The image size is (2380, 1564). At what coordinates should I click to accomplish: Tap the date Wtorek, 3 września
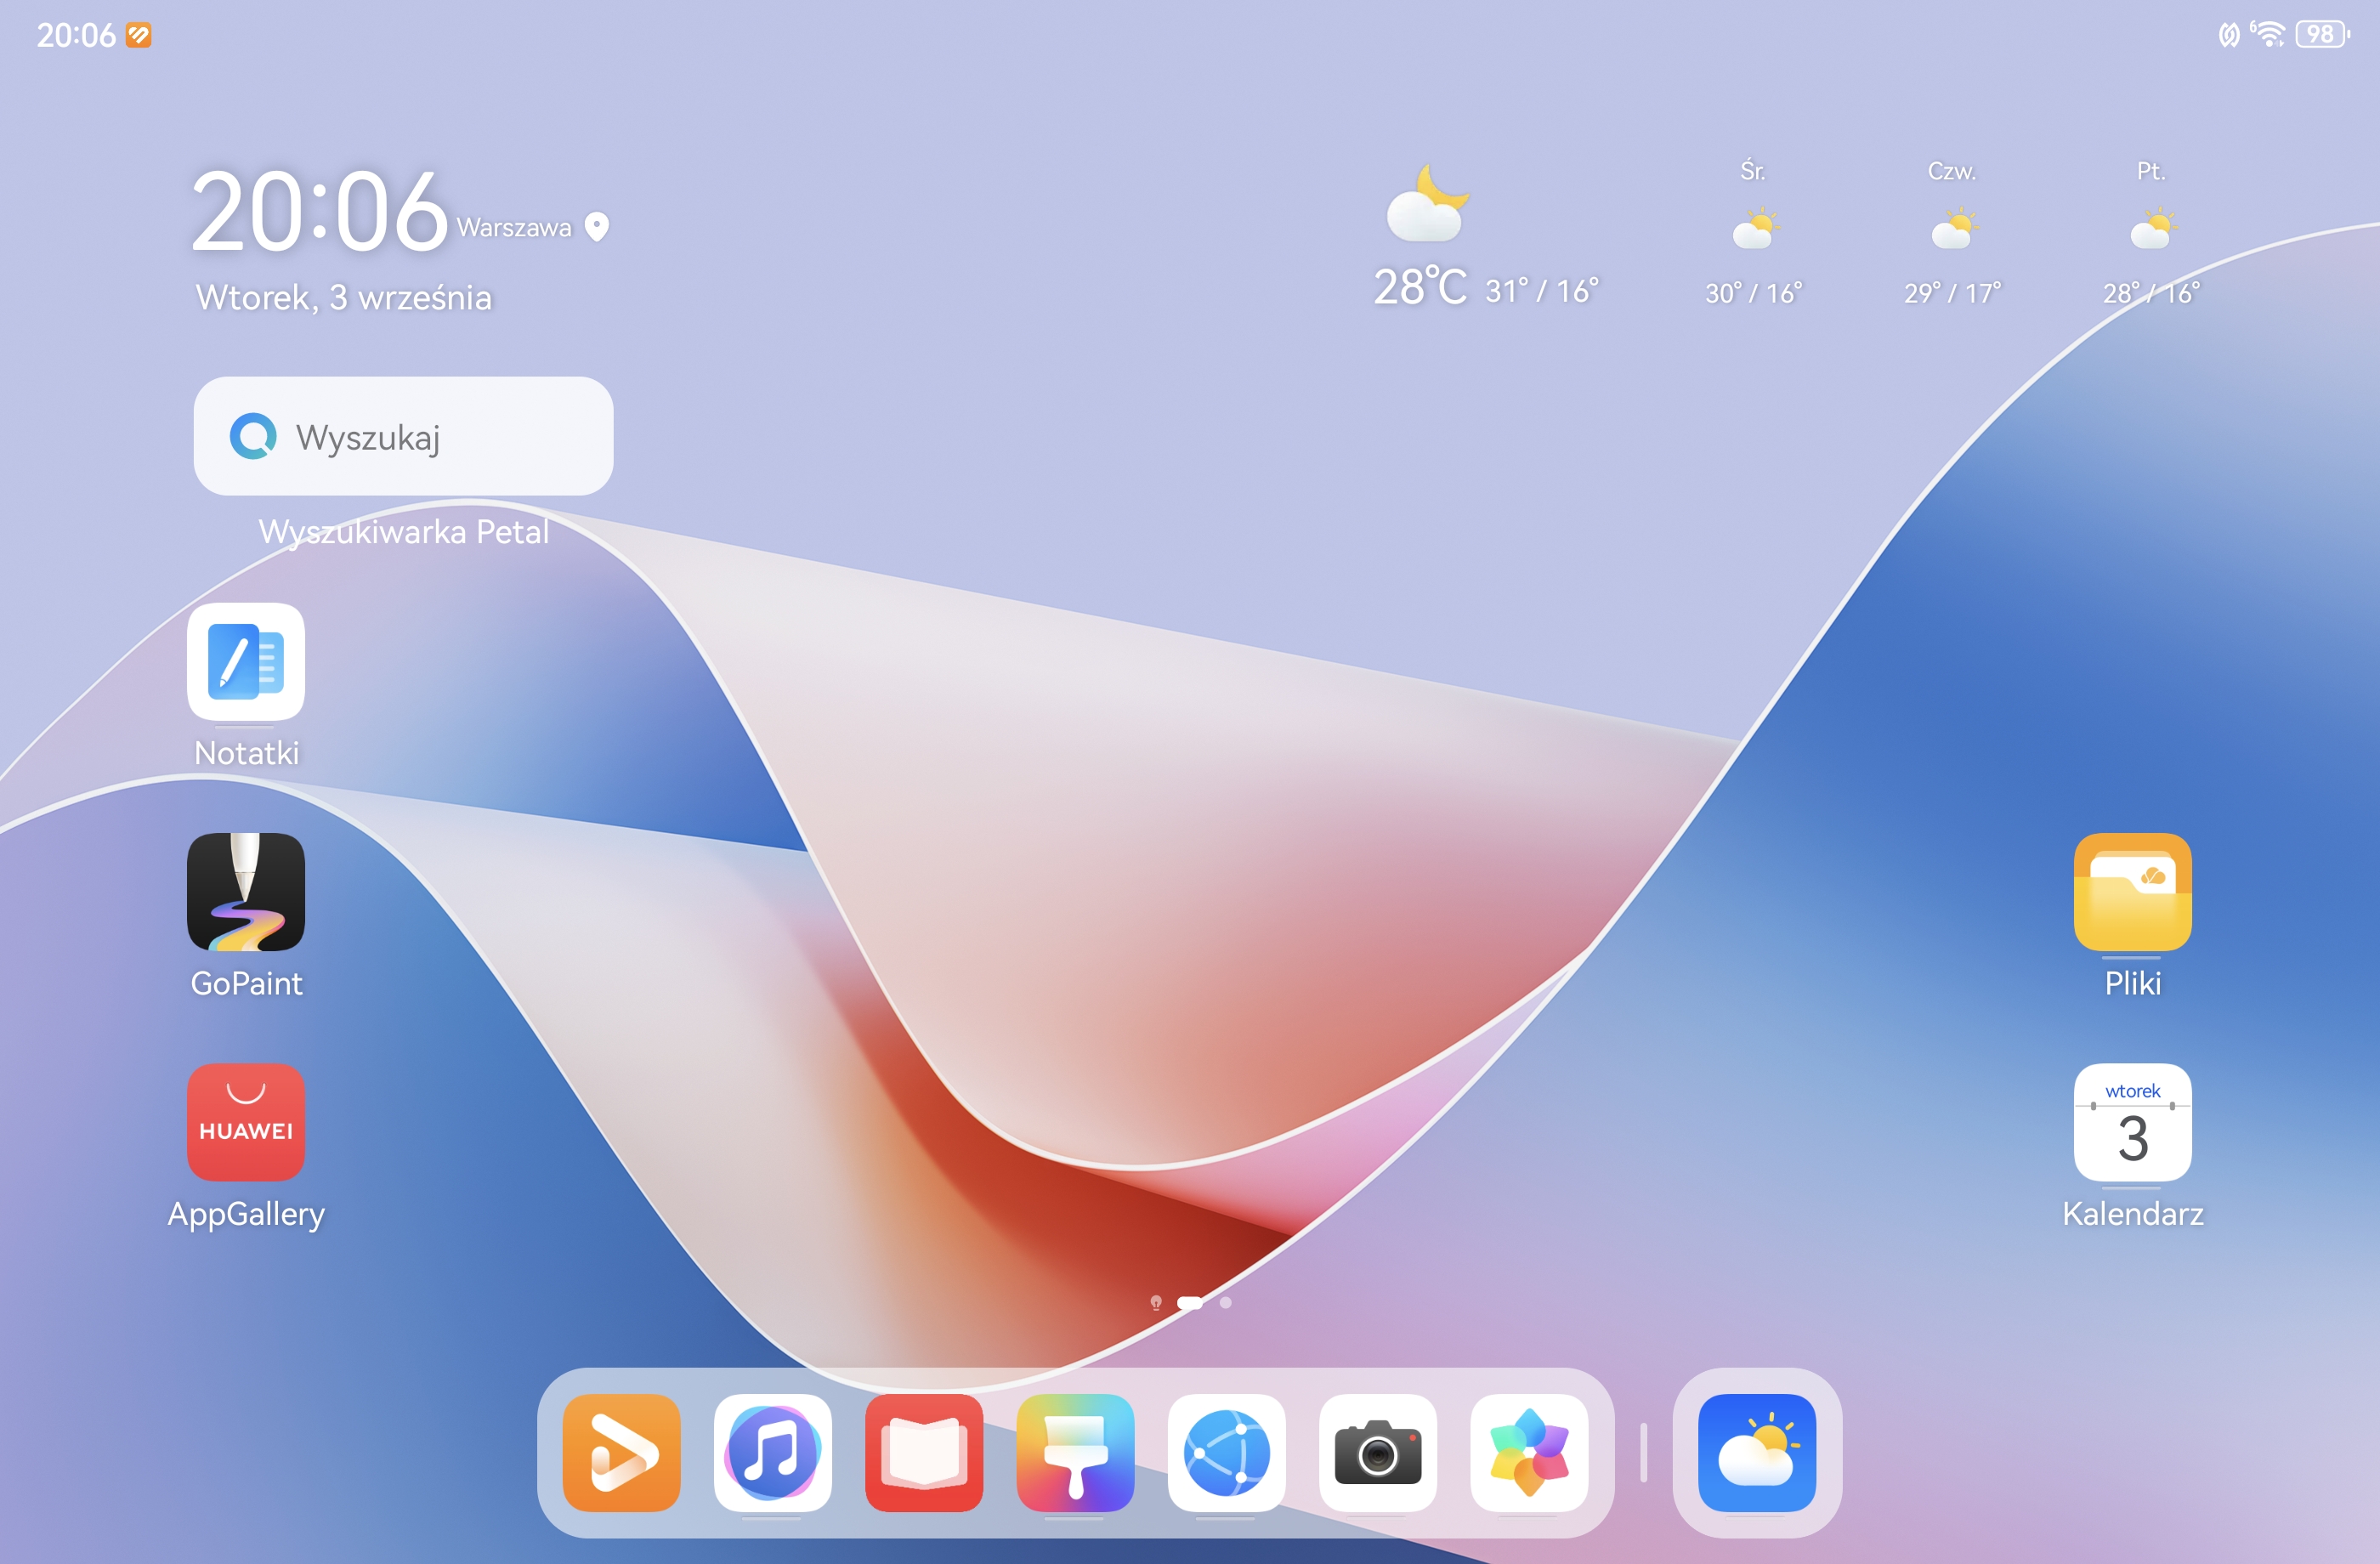tap(344, 297)
